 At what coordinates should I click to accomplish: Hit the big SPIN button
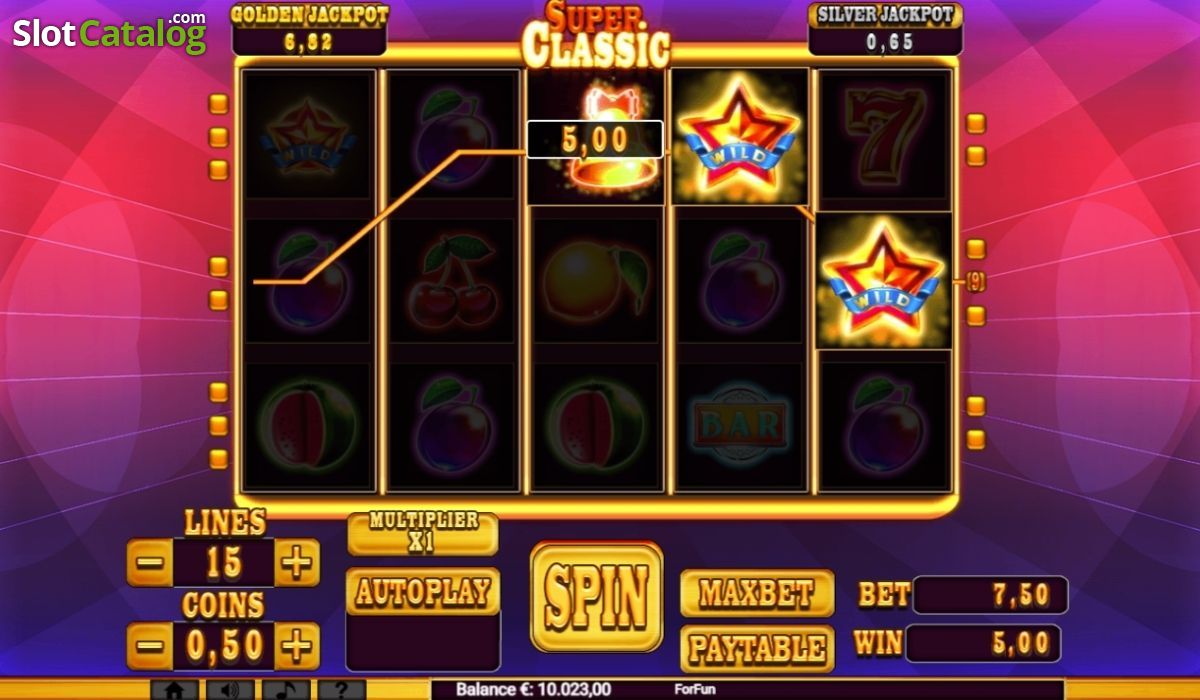point(596,596)
